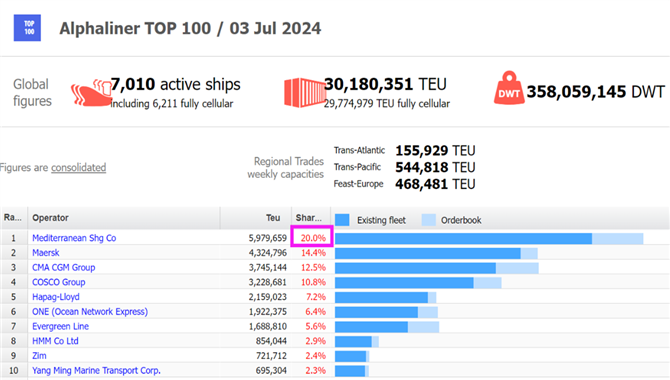670x380 pixels.
Task: Click the Existing fleet legend swatch
Action: [x=342, y=220]
